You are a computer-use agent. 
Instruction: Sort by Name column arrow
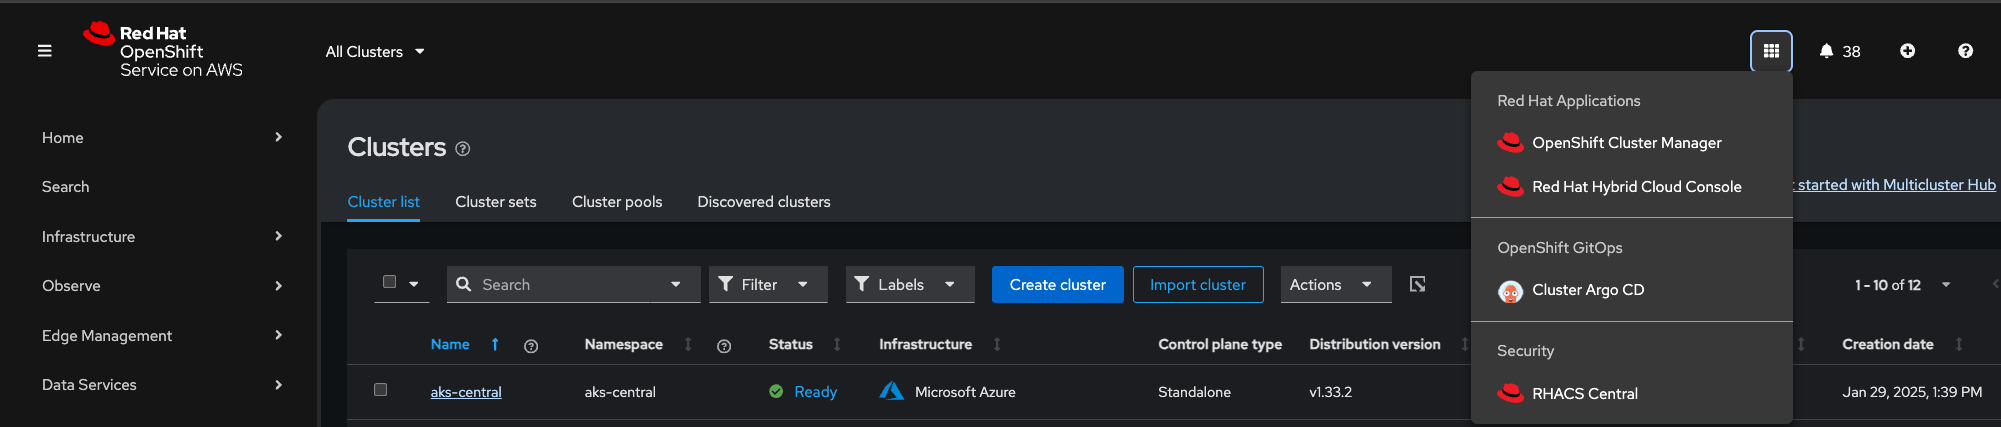coord(495,344)
